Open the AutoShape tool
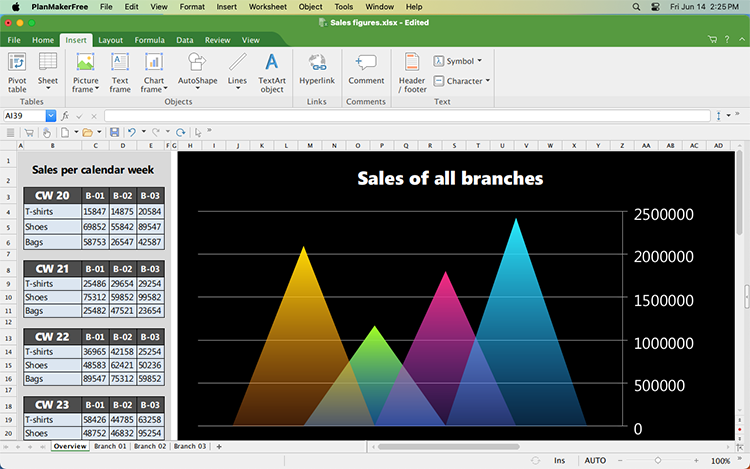Screen dimensions: 750x469 pos(197,70)
